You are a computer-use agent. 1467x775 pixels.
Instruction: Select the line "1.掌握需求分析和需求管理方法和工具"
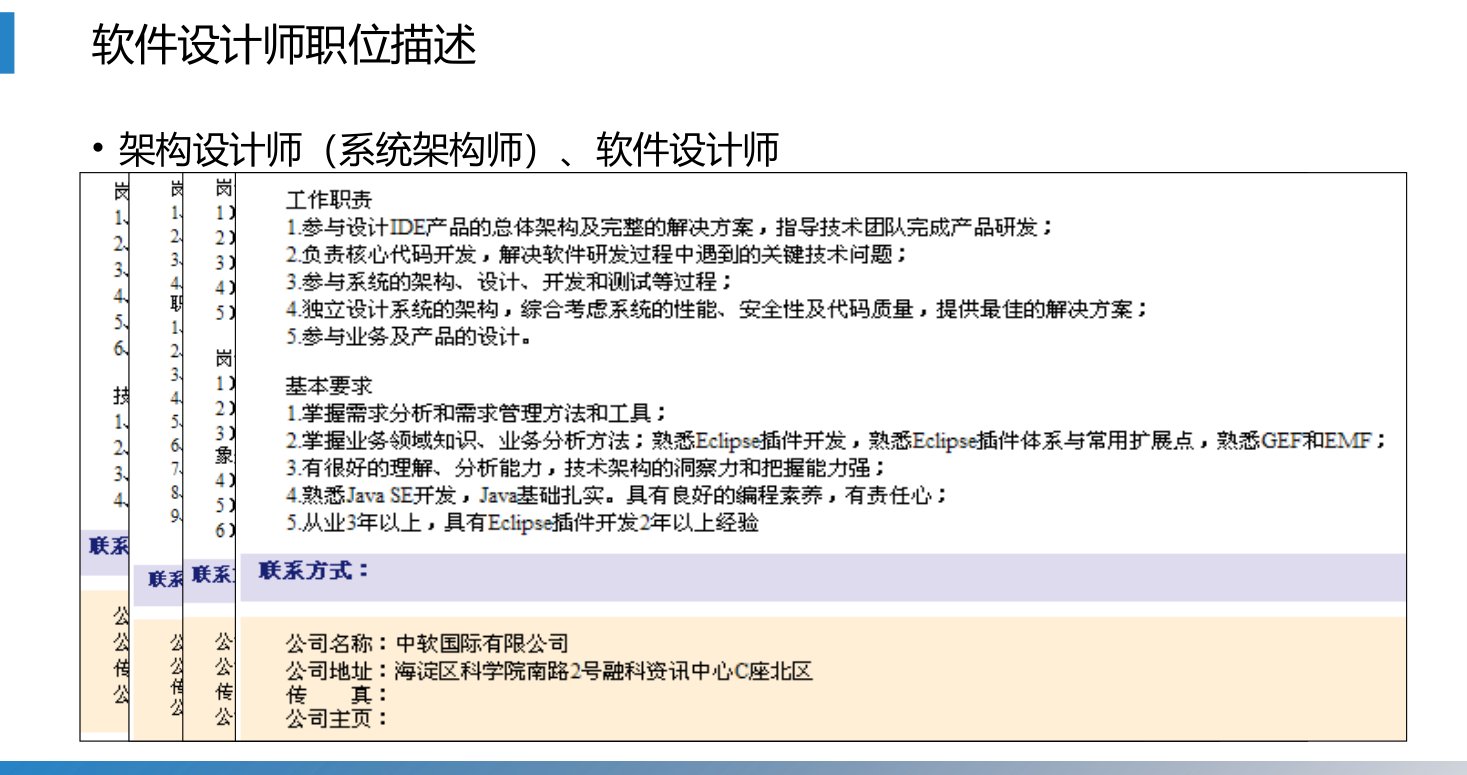pyautogui.click(x=476, y=413)
